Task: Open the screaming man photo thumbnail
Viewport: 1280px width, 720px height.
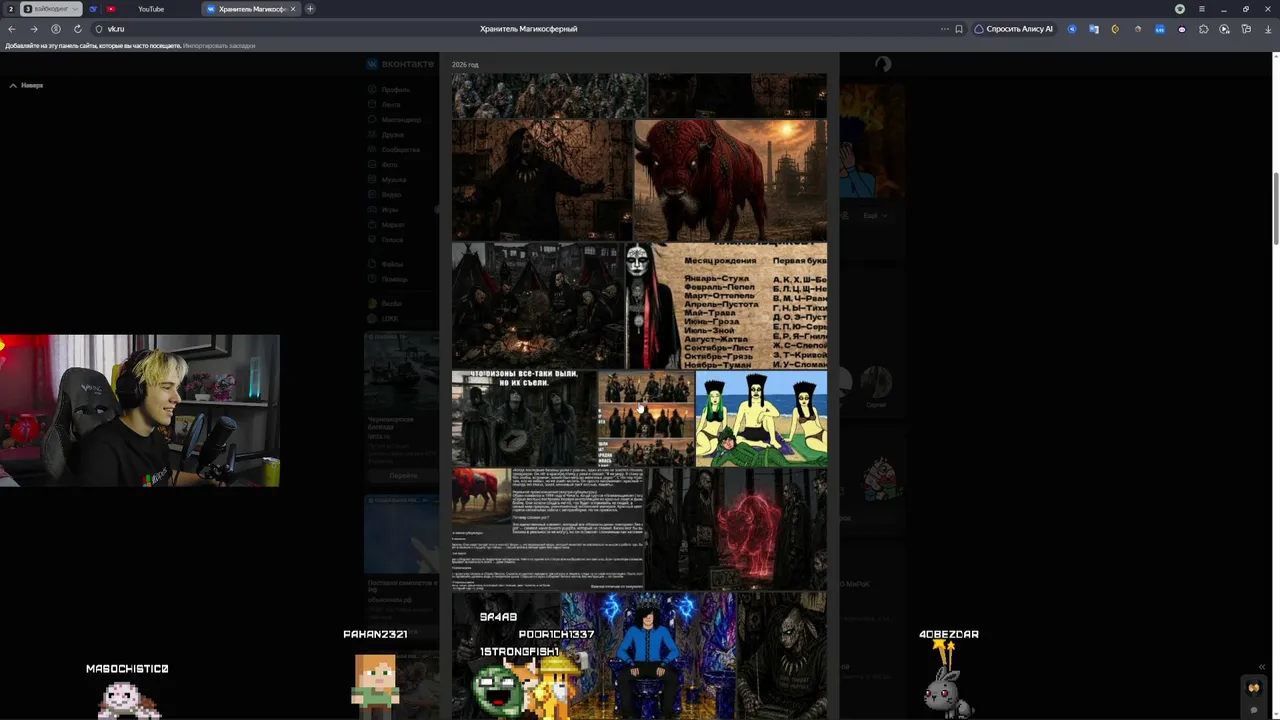Action: coord(542,180)
